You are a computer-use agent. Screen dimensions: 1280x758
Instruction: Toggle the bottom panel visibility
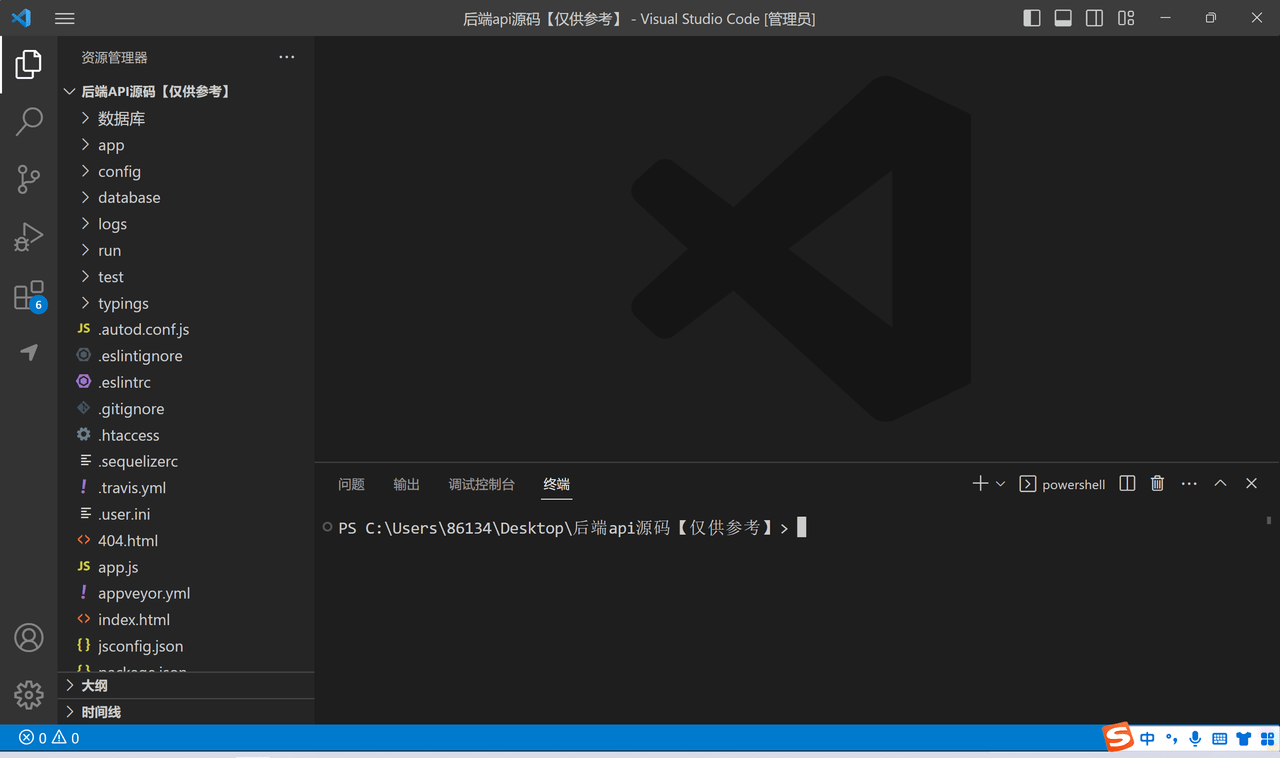point(1063,18)
